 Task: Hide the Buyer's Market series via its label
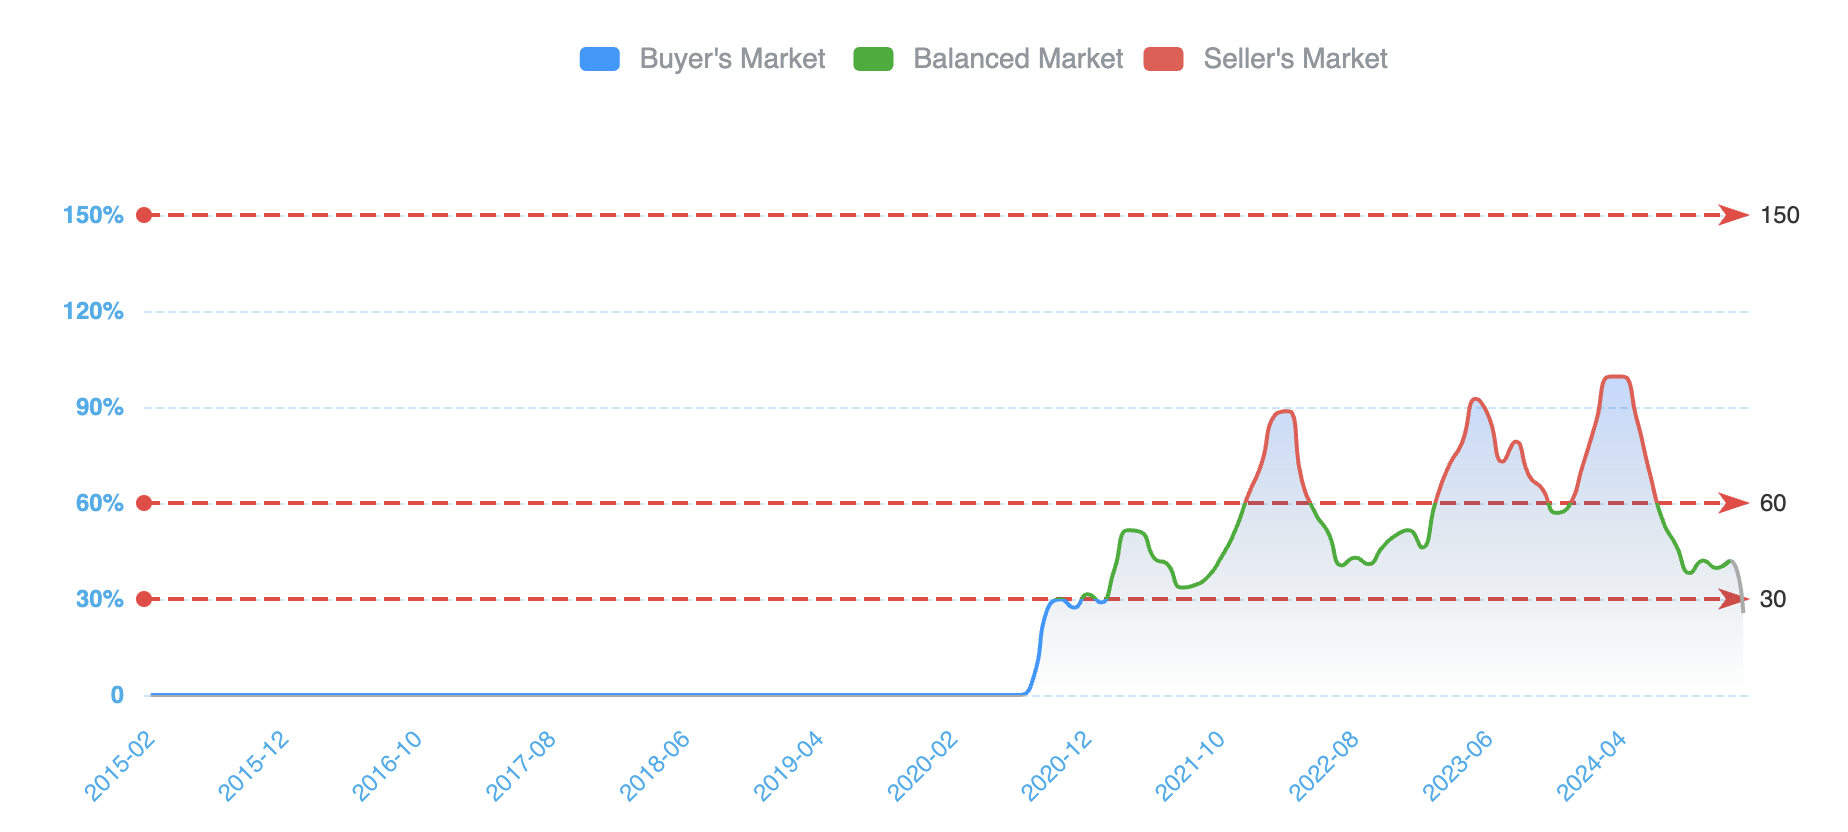(x=732, y=59)
